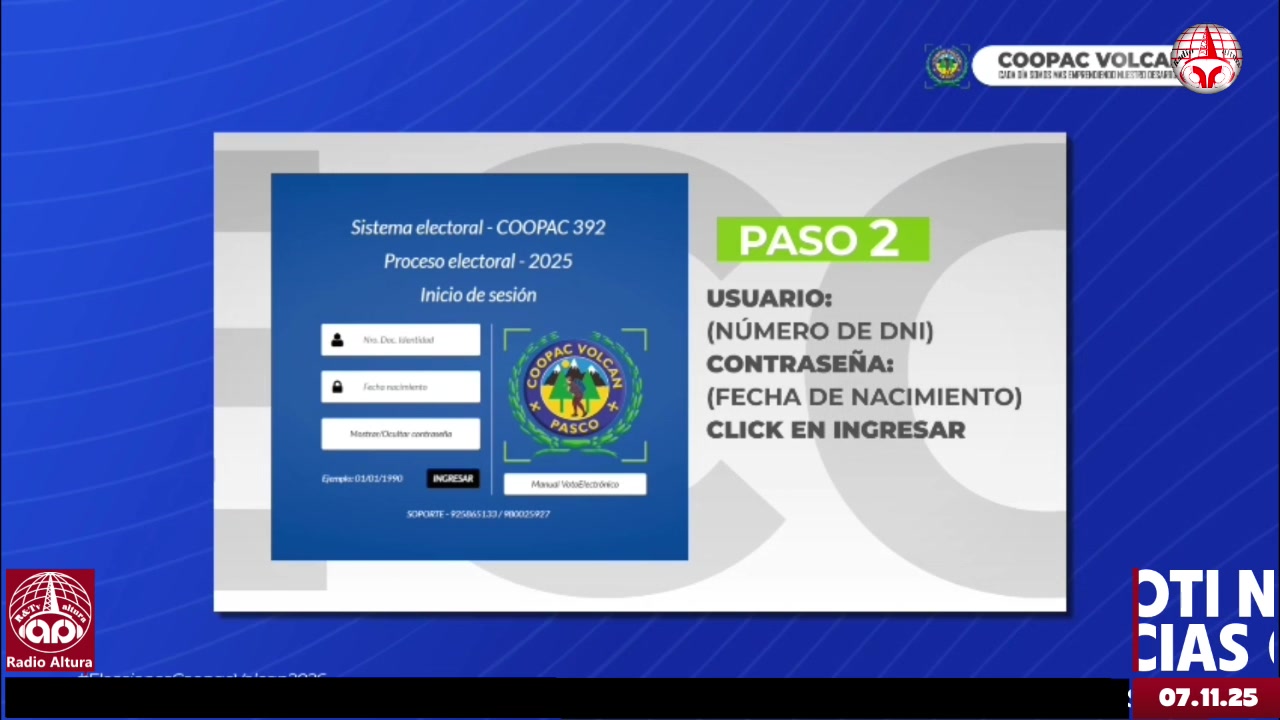Click the 'Sistema electoral - COOPAC 392' heading
The height and width of the screenshot is (720, 1280).
click(478, 228)
